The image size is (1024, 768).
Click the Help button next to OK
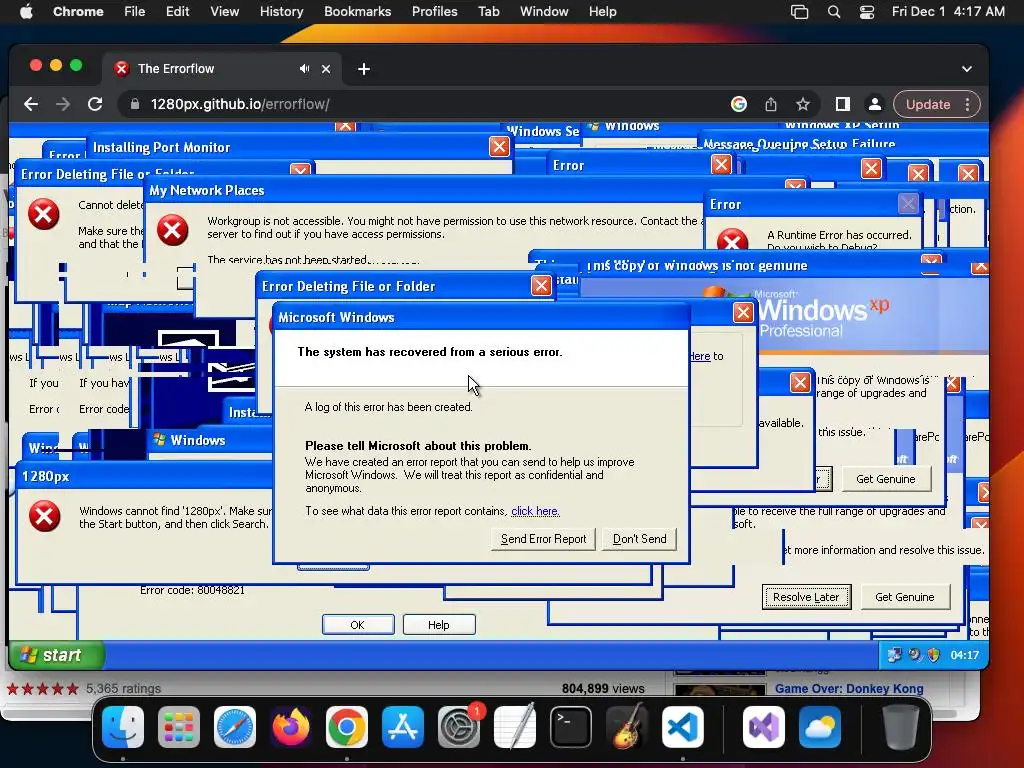coord(439,625)
